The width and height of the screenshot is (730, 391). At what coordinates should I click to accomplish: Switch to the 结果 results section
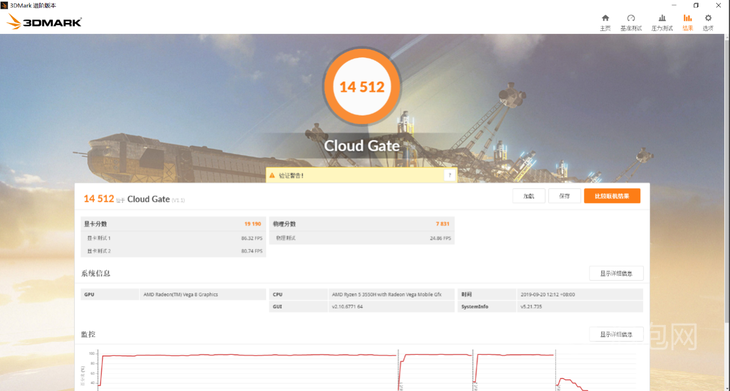point(688,22)
